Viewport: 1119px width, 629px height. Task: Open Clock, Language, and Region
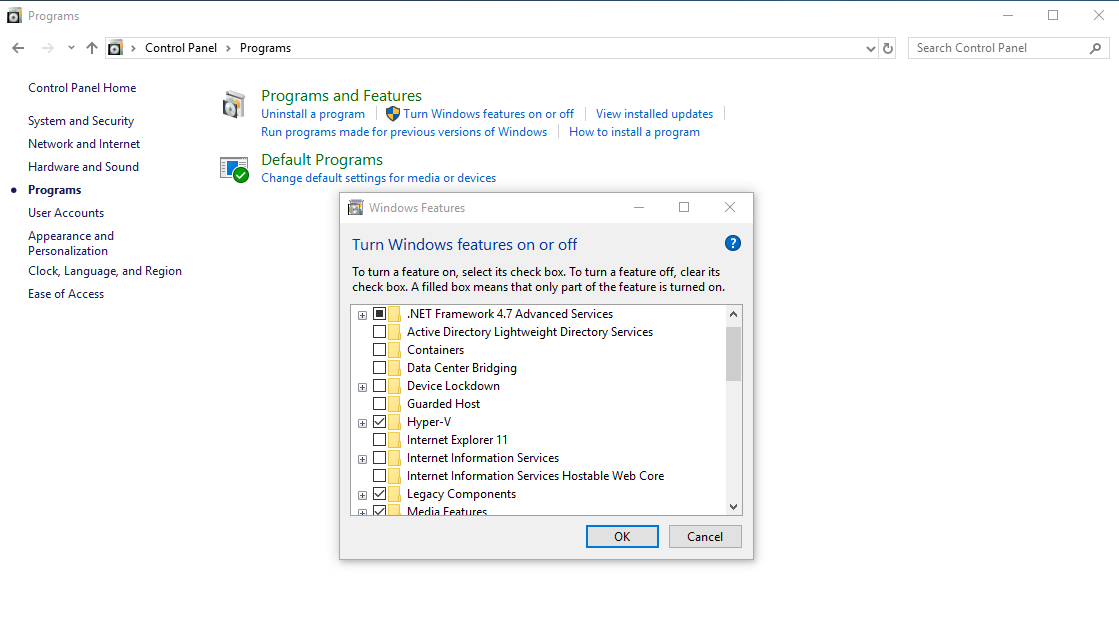tap(105, 271)
